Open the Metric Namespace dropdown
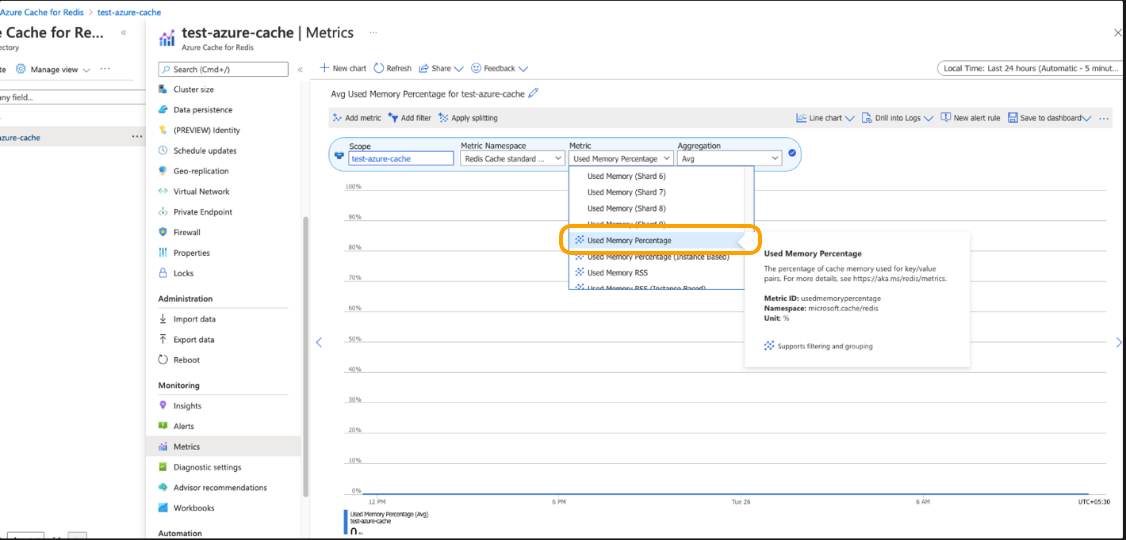 point(513,159)
